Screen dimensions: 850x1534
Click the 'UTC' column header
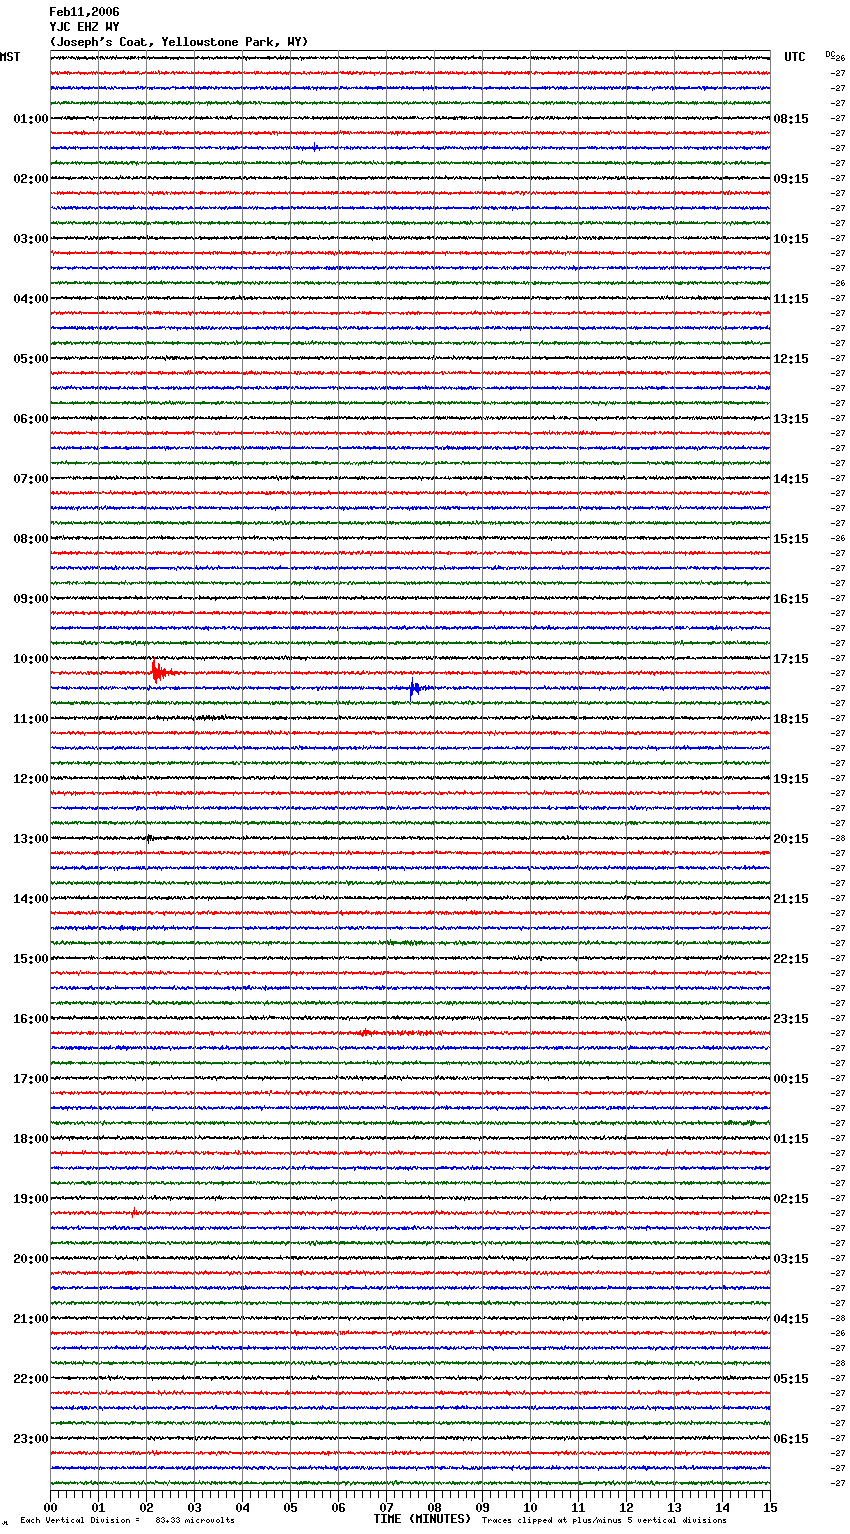click(795, 57)
